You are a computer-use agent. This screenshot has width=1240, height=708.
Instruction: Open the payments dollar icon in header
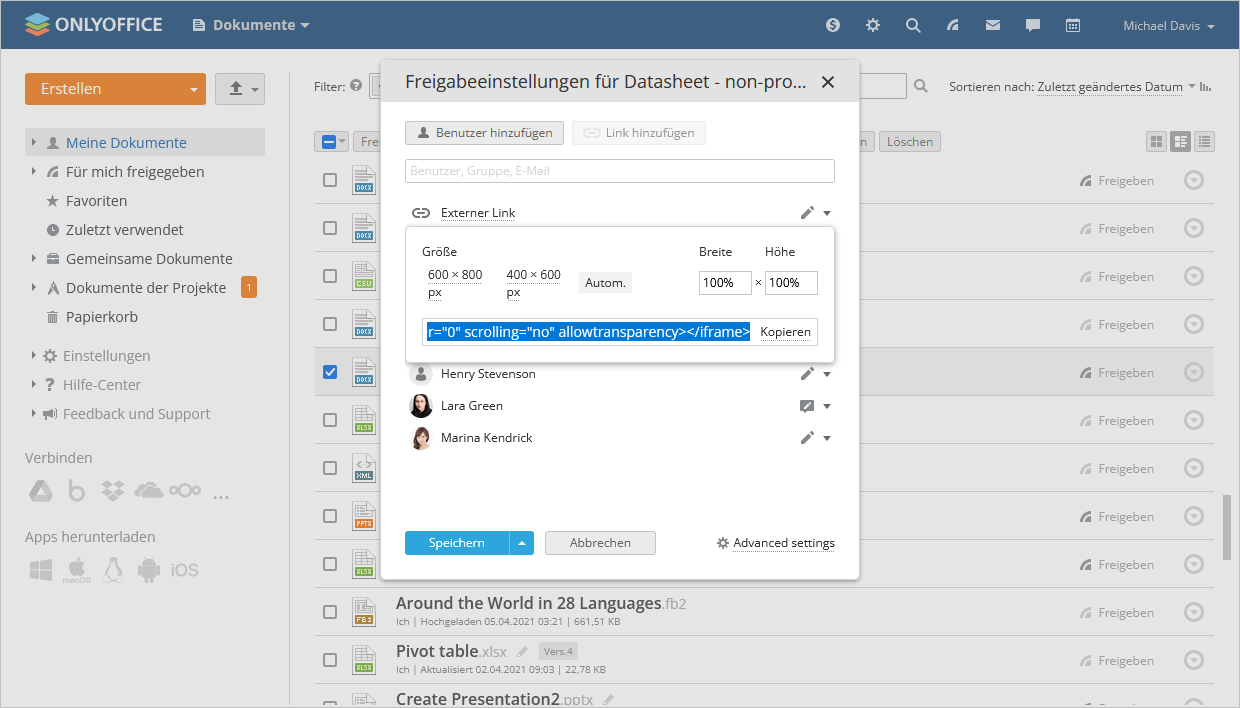point(833,26)
